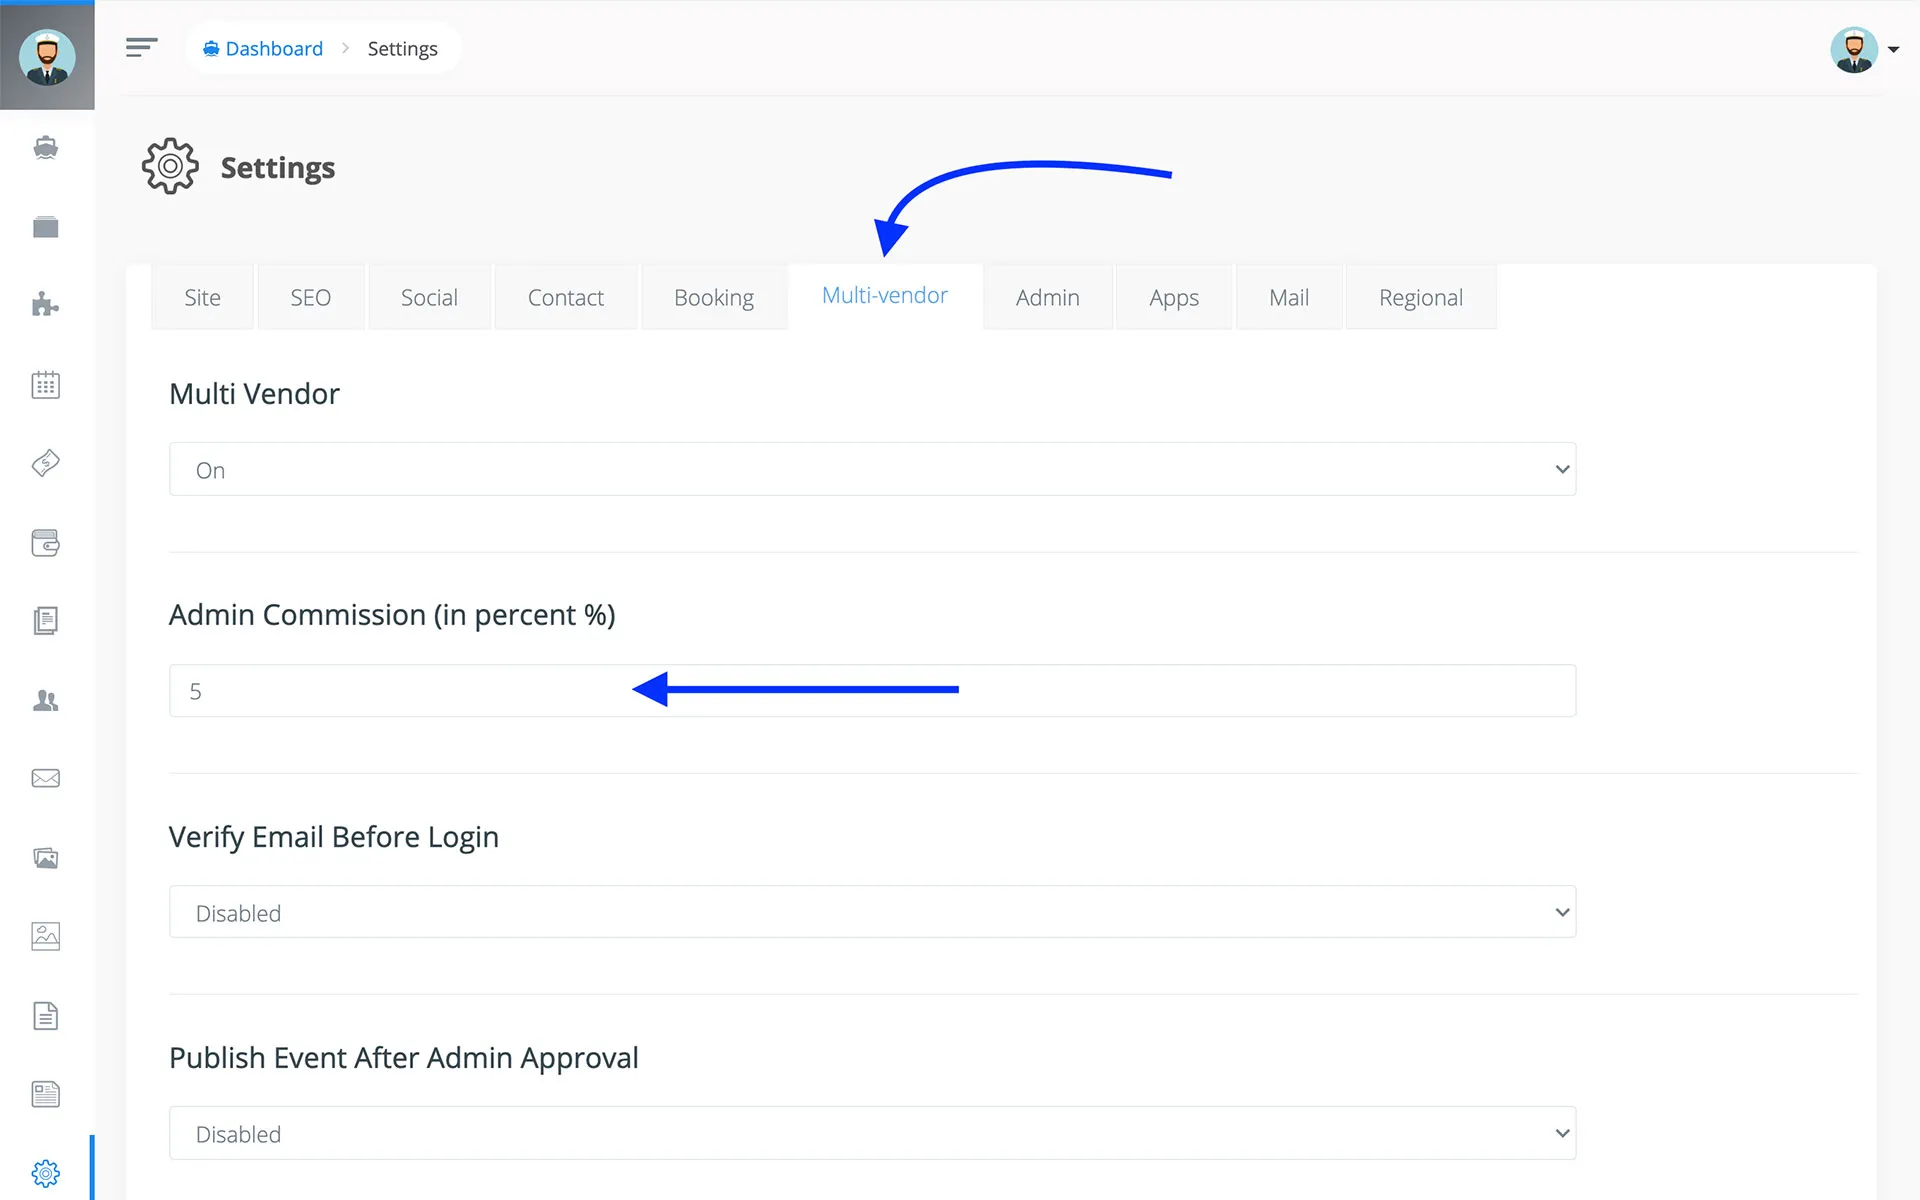Image resolution: width=1920 pixels, height=1200 pixels.
Task: Click the Settings breadcrumb text
Action: (x=402, y=49)
